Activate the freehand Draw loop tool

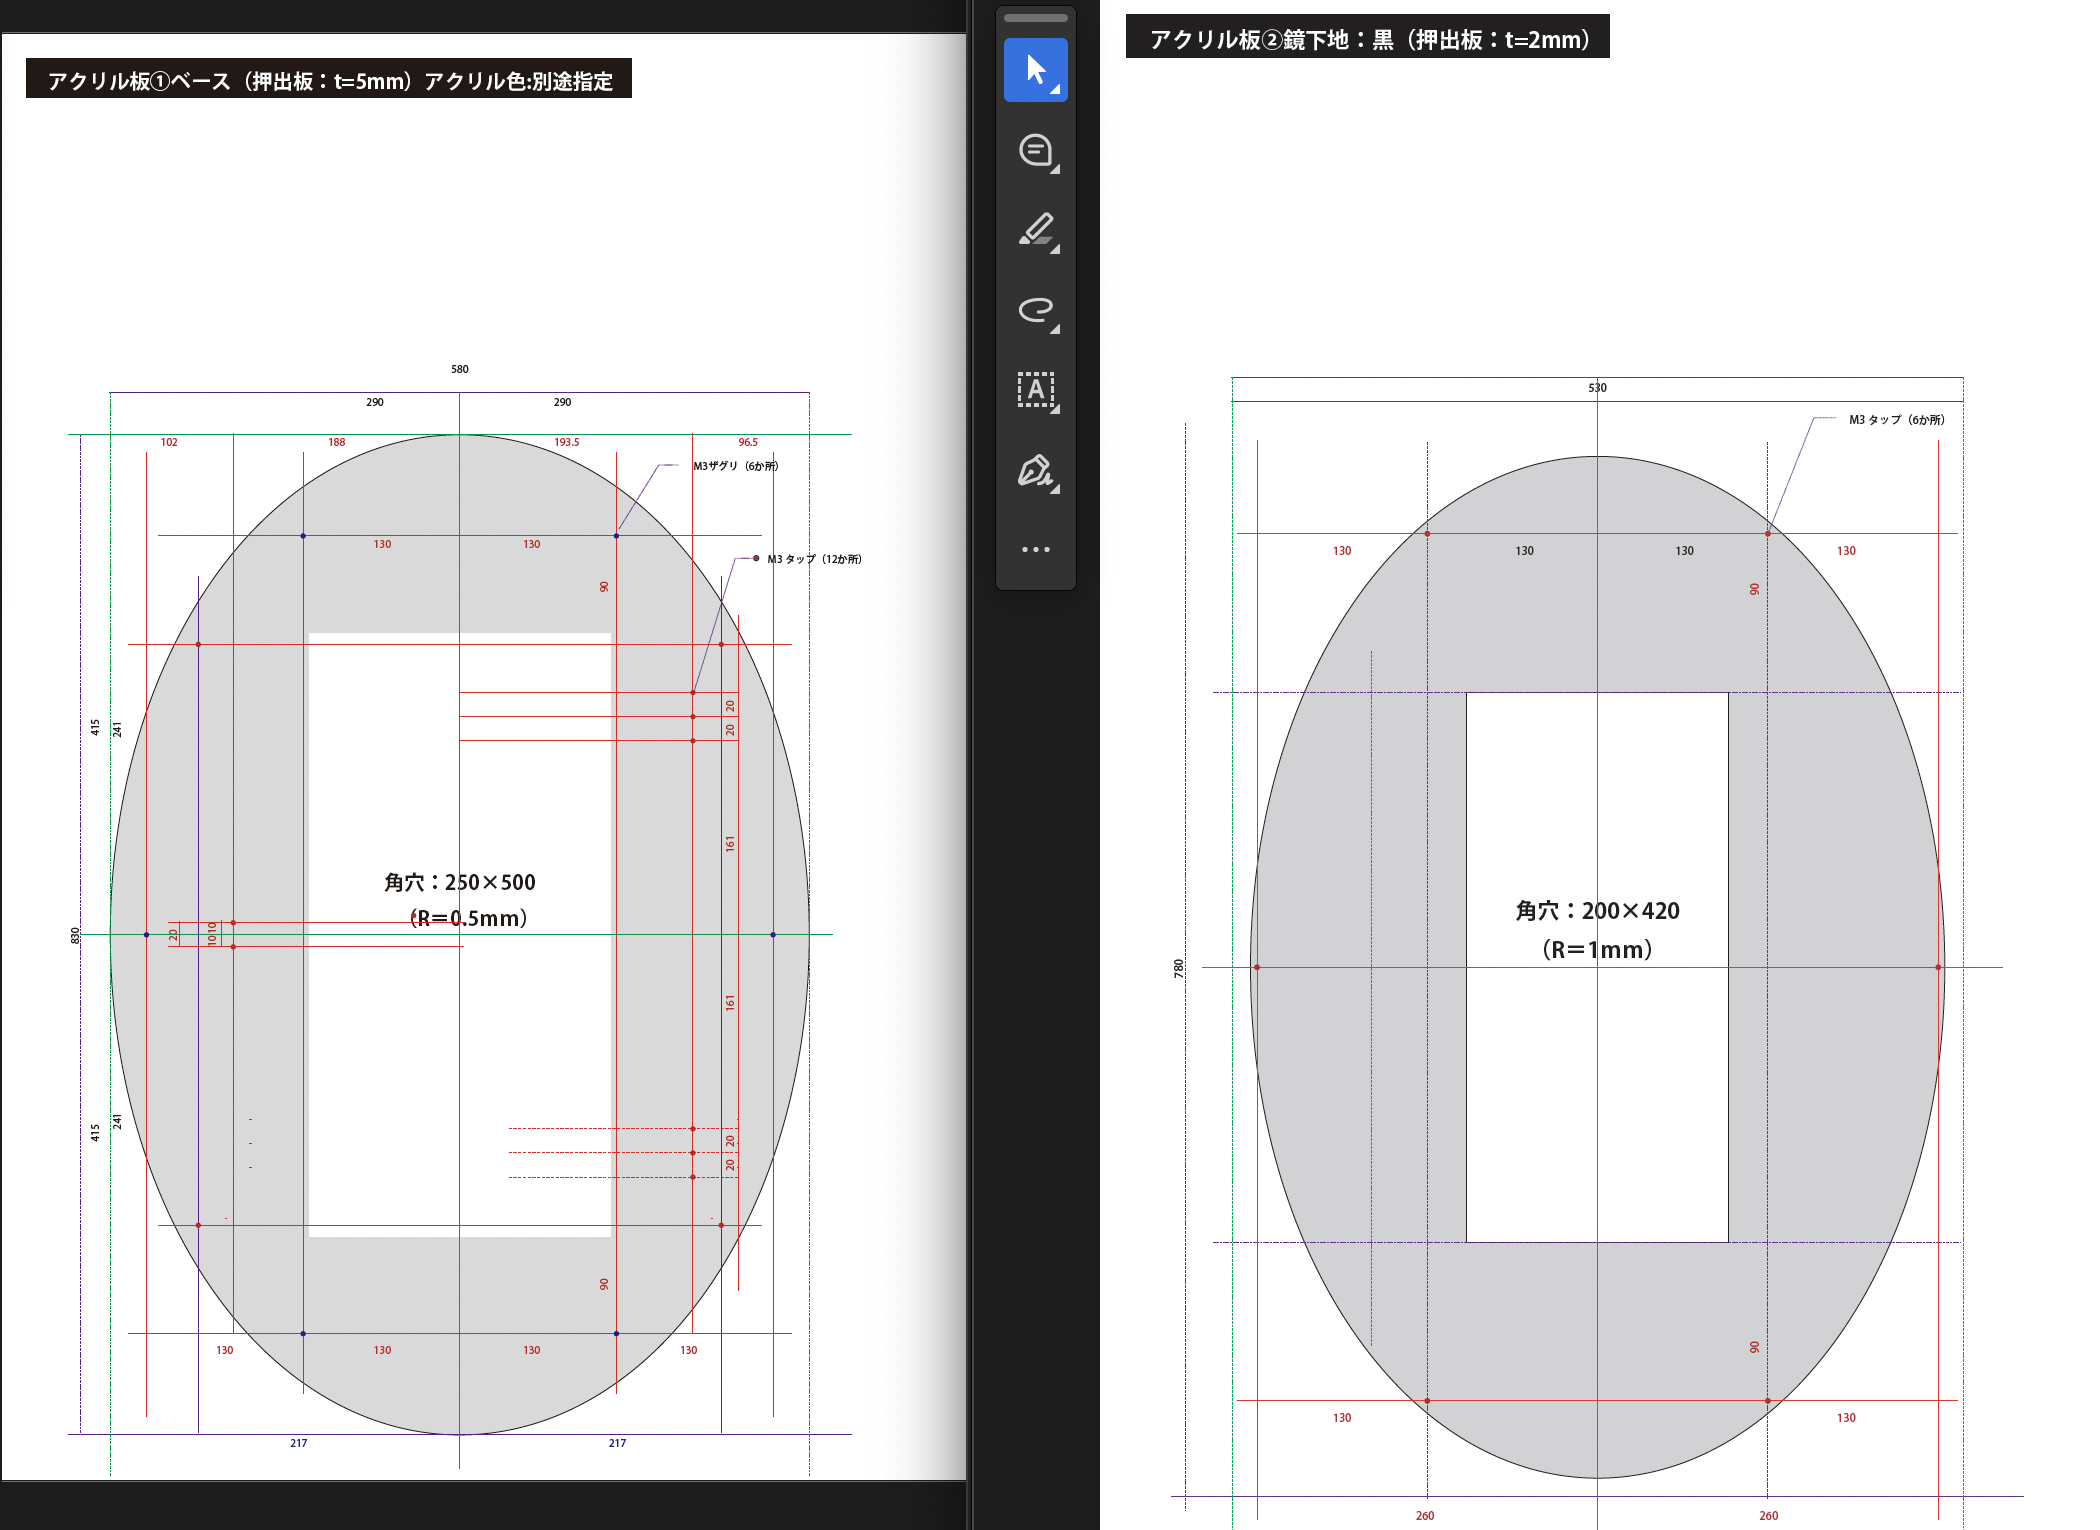(1035, 310)
